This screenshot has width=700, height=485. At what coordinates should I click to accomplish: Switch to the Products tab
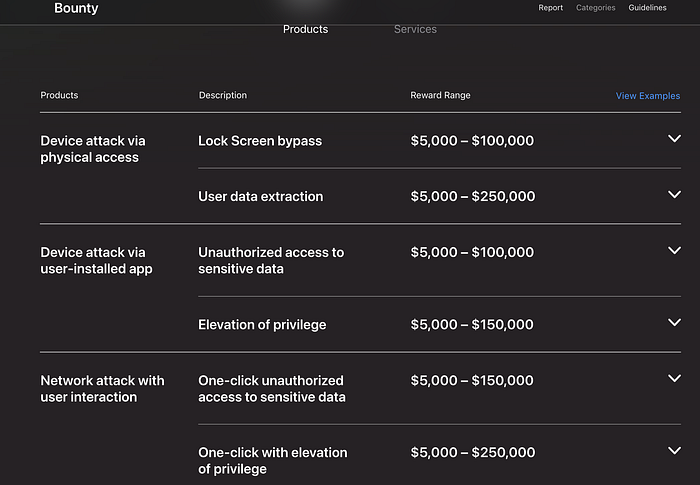click(x=305, y=29)
